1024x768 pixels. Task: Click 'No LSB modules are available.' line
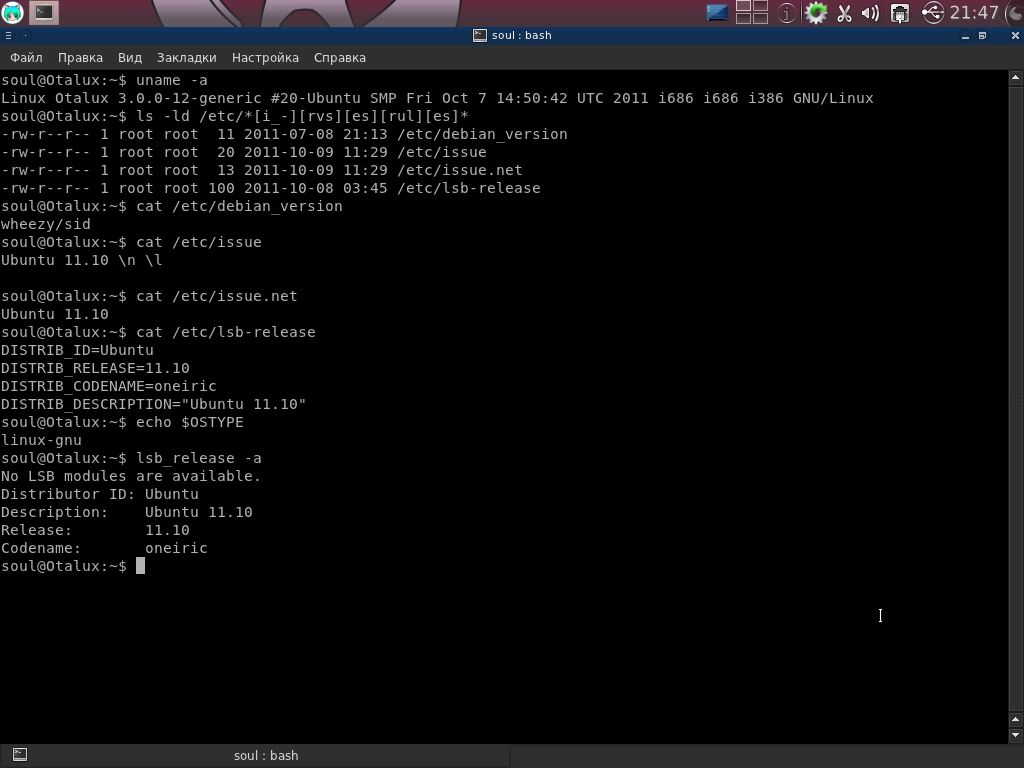click(131, 476)
